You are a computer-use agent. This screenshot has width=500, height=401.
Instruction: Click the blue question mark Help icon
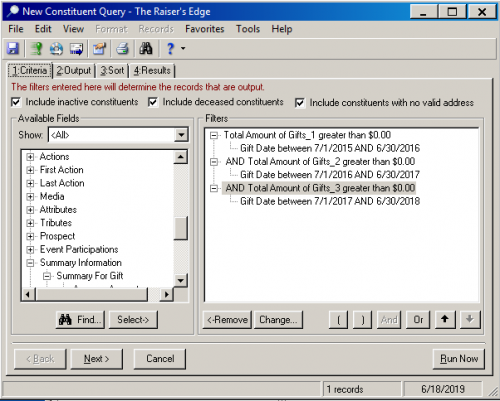click(x=170, y=49)
